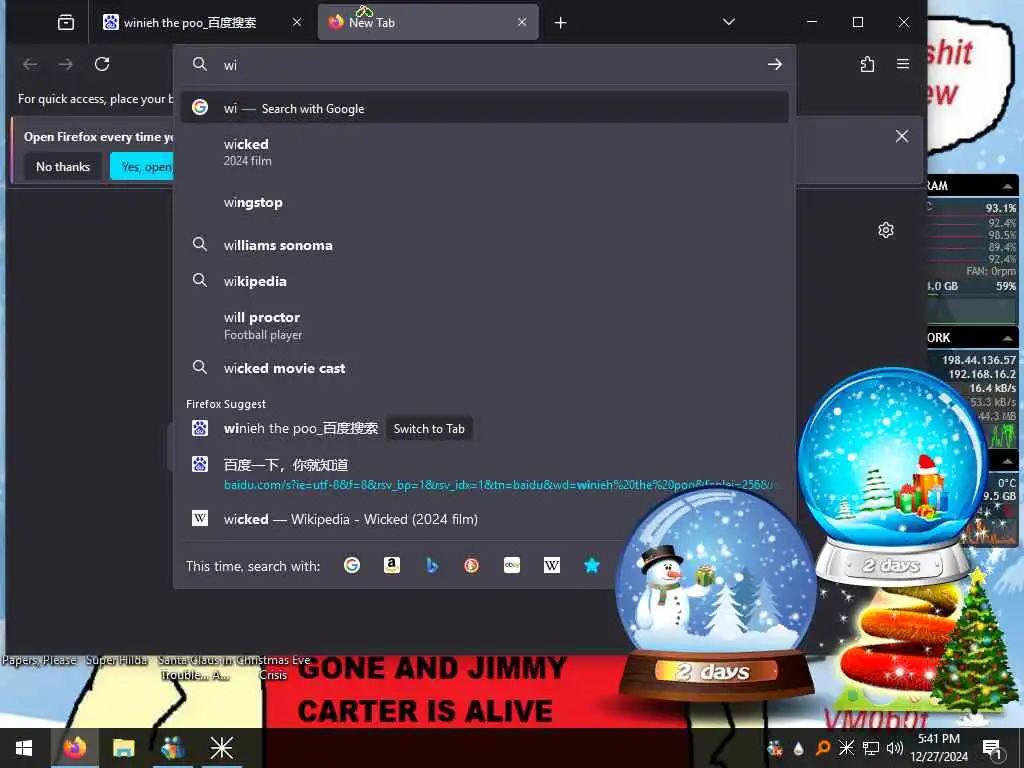Open the Windows Start menu
This screenshot has height=768, width=1024.
pos(24,748)
